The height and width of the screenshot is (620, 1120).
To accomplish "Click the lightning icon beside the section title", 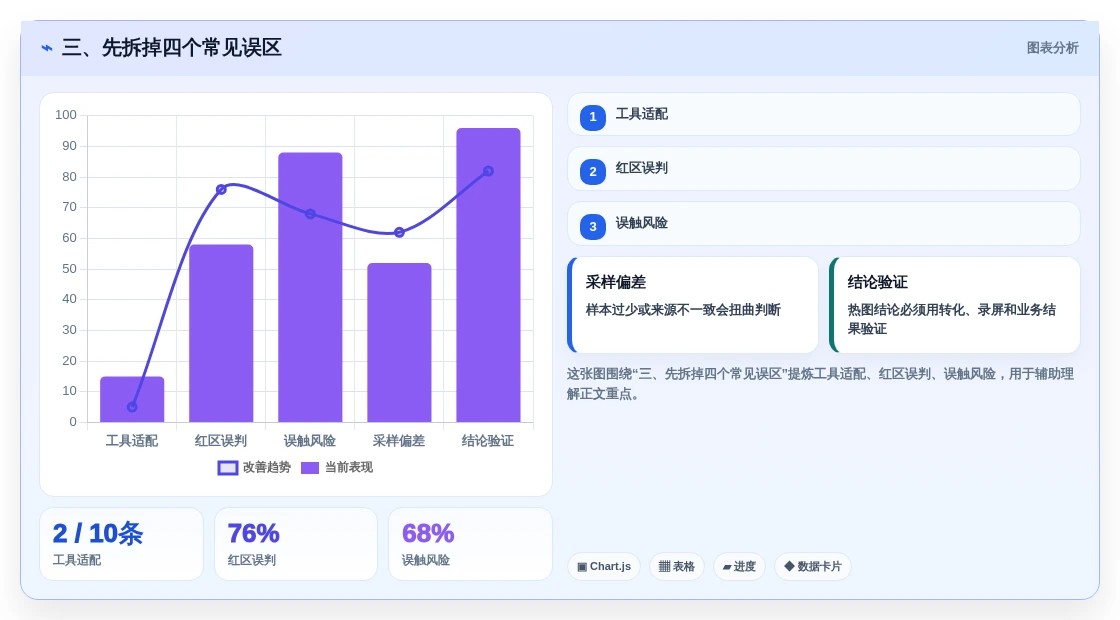I will [x=47, y=48].
